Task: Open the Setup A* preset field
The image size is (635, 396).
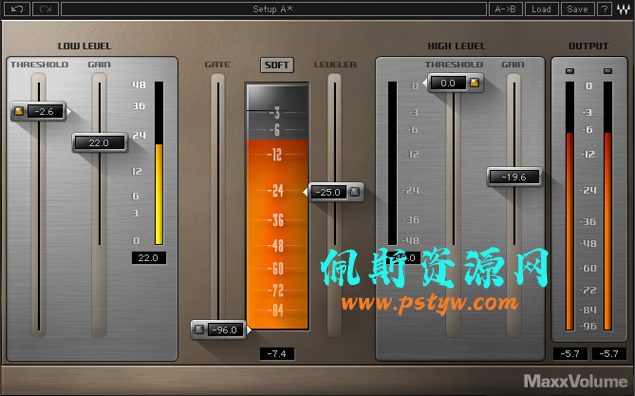Action: click(274, 9)
